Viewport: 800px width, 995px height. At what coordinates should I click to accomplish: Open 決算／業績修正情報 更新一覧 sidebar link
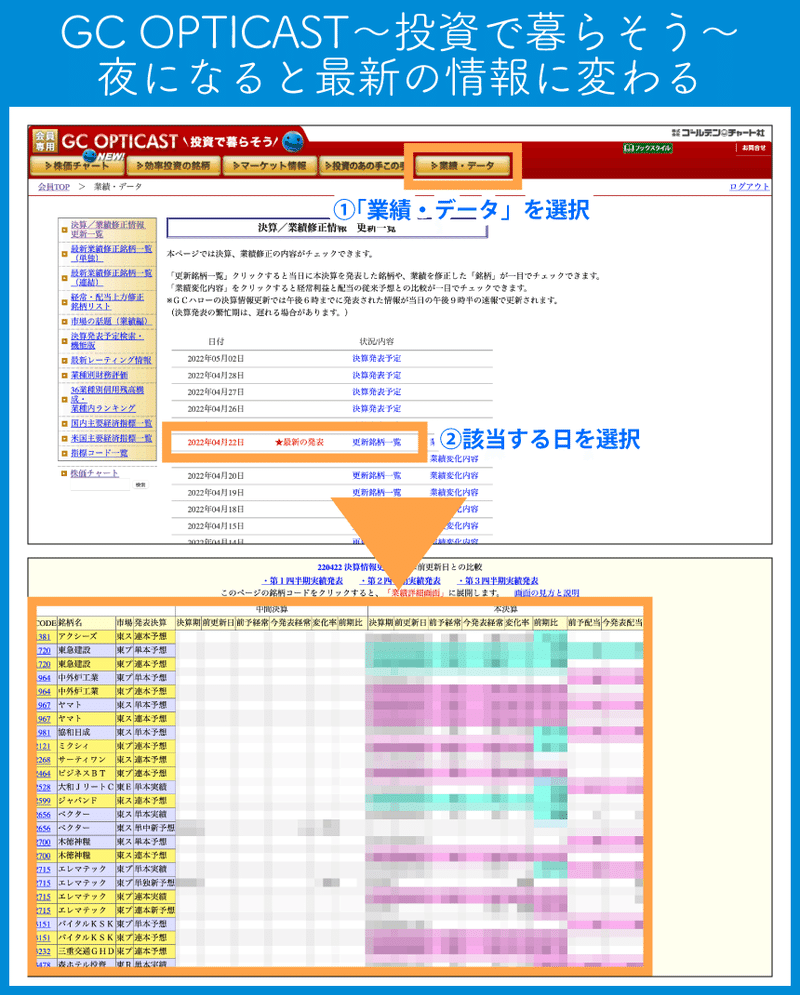108,229
